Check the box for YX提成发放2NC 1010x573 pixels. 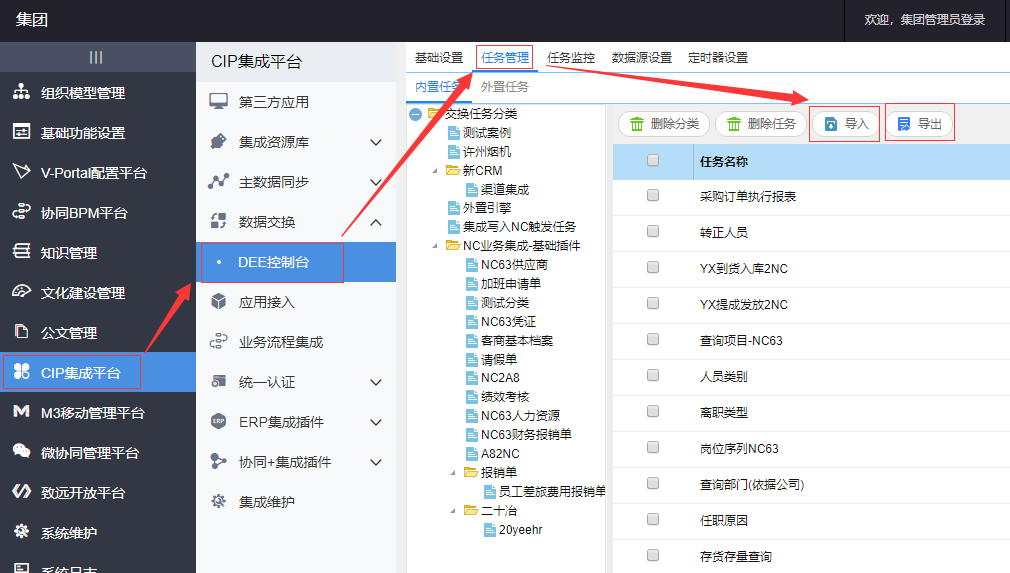pyautogui.click(x=653, y=303)
